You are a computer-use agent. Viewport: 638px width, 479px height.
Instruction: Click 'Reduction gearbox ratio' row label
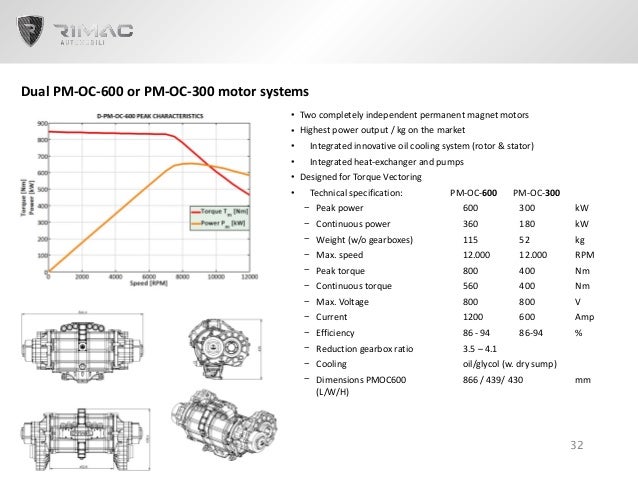[364, 349]
